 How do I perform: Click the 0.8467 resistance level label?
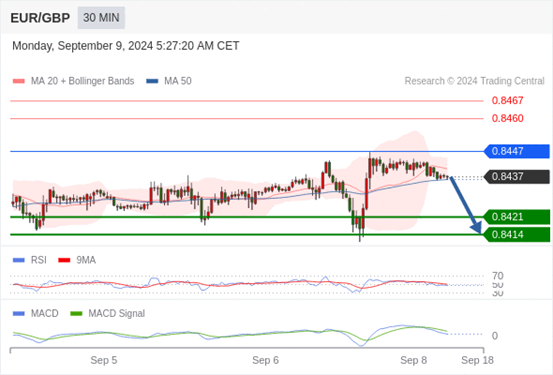pos(508,101)
